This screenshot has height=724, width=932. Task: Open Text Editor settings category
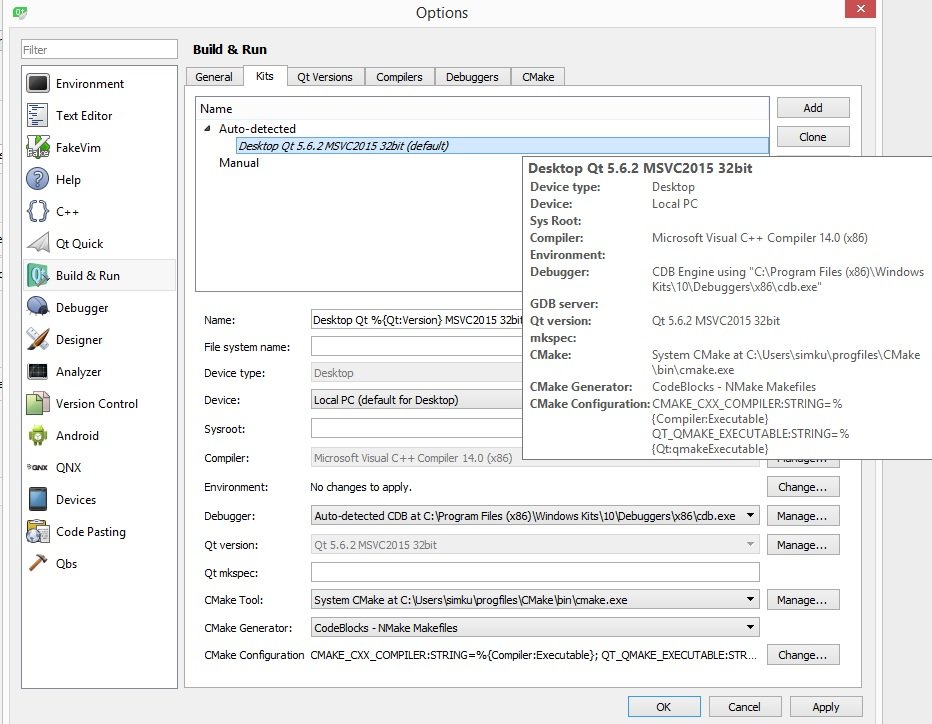tap(38, 116)
